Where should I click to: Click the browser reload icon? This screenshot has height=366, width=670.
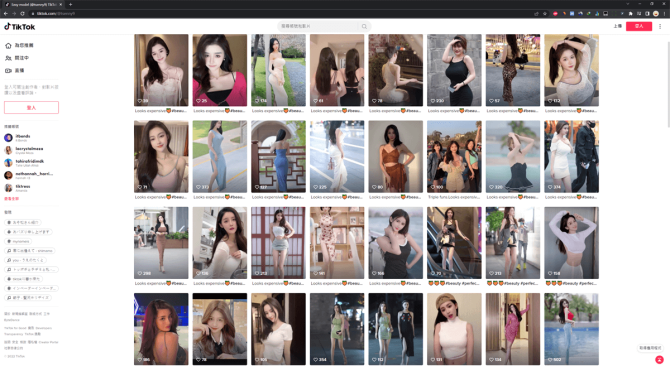pos(22,14)
